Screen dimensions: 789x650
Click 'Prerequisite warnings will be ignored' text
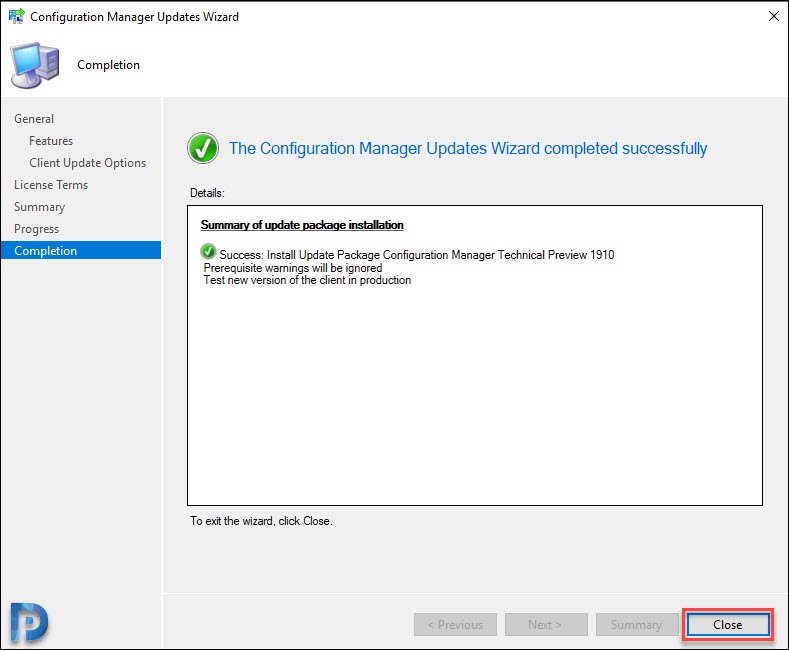tap(293, 268)
